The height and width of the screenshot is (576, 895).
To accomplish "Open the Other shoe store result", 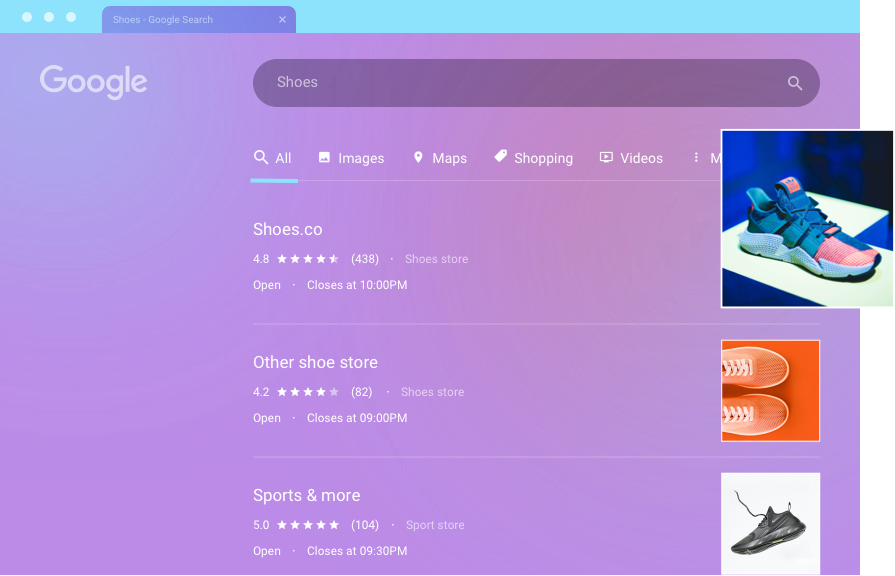I will point(315,362).
